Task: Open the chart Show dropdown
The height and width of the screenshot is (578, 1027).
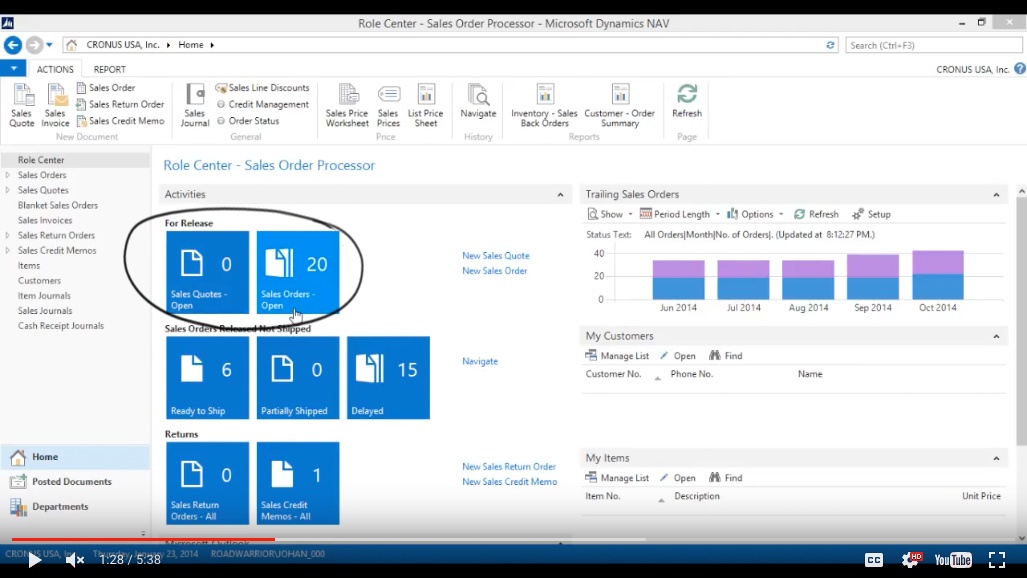Action: click(610, 214)
